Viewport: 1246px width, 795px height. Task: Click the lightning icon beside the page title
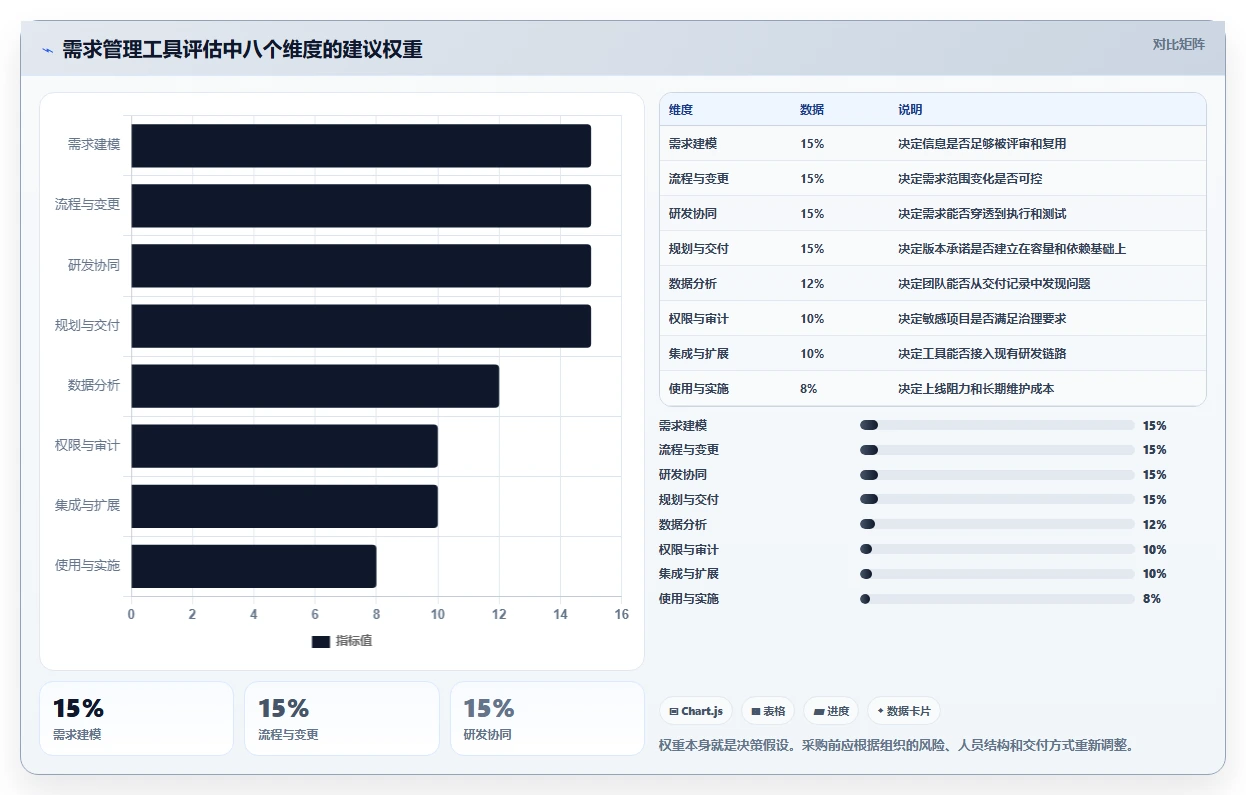click(47, 49)
